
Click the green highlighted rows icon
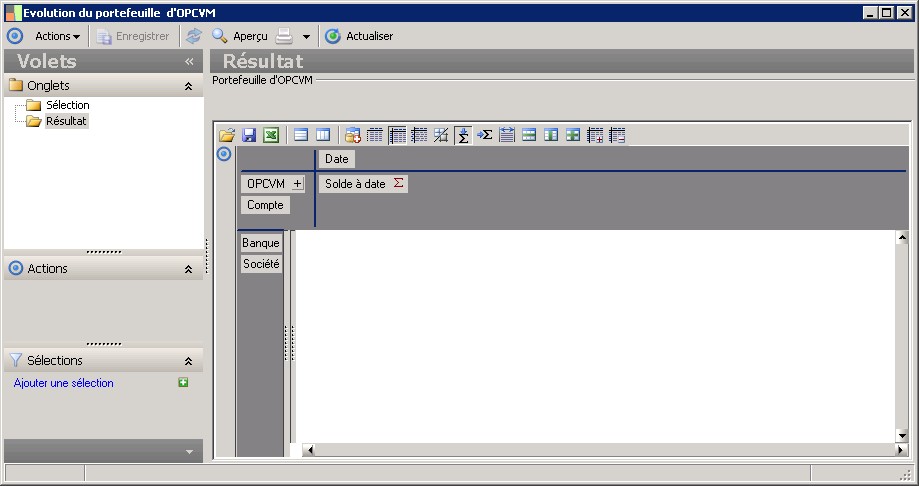[x=529, y=135]
